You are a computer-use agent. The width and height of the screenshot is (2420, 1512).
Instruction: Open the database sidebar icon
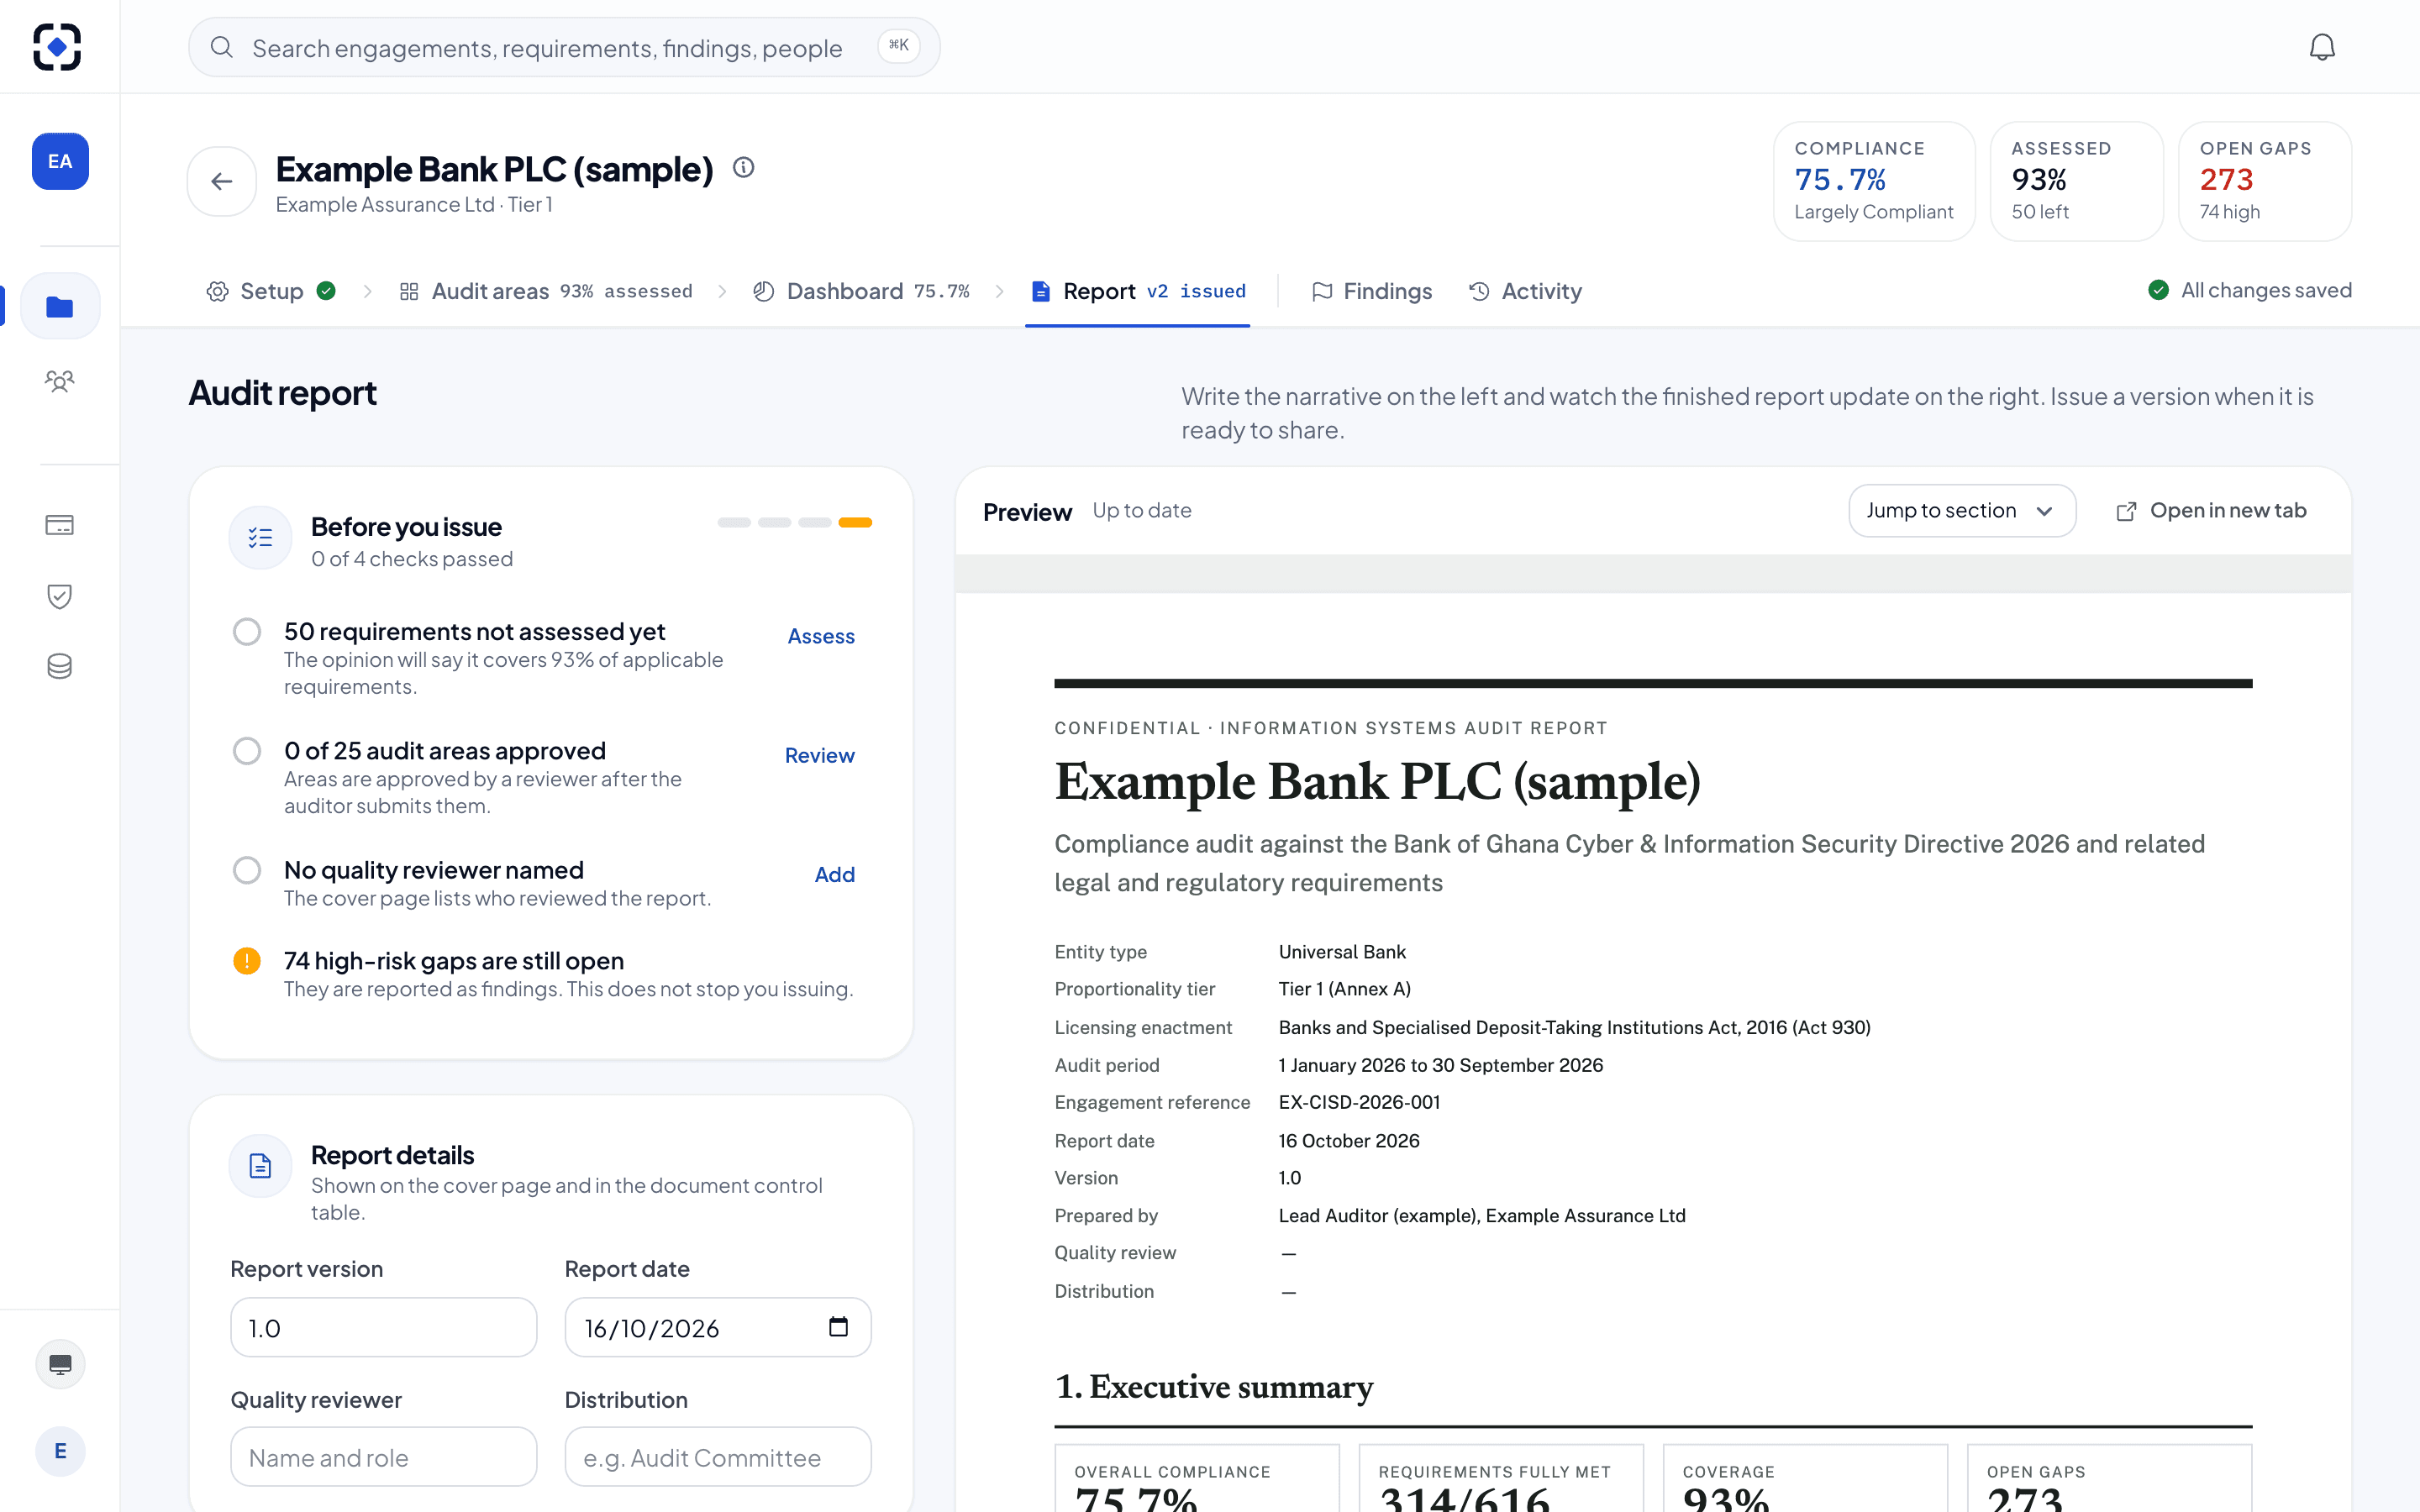[x=60, y=666]
